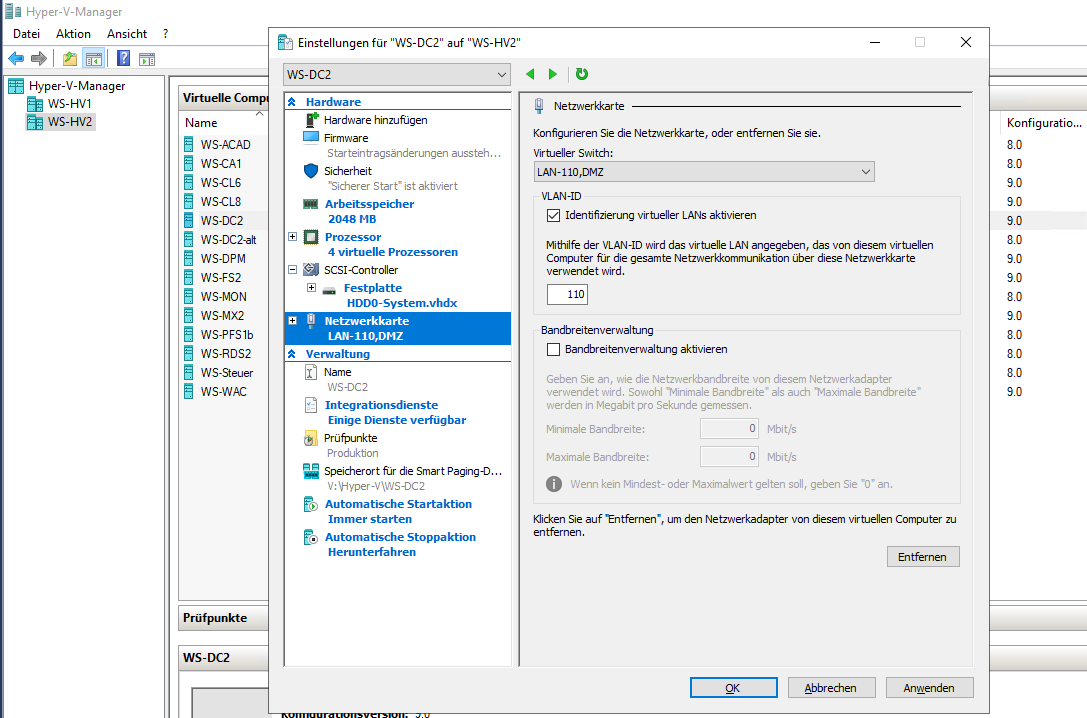Select WS-RDS2 in the VM list
Image resolution: width=1087 pixels, height=718 pixels.
click(226, 353)
